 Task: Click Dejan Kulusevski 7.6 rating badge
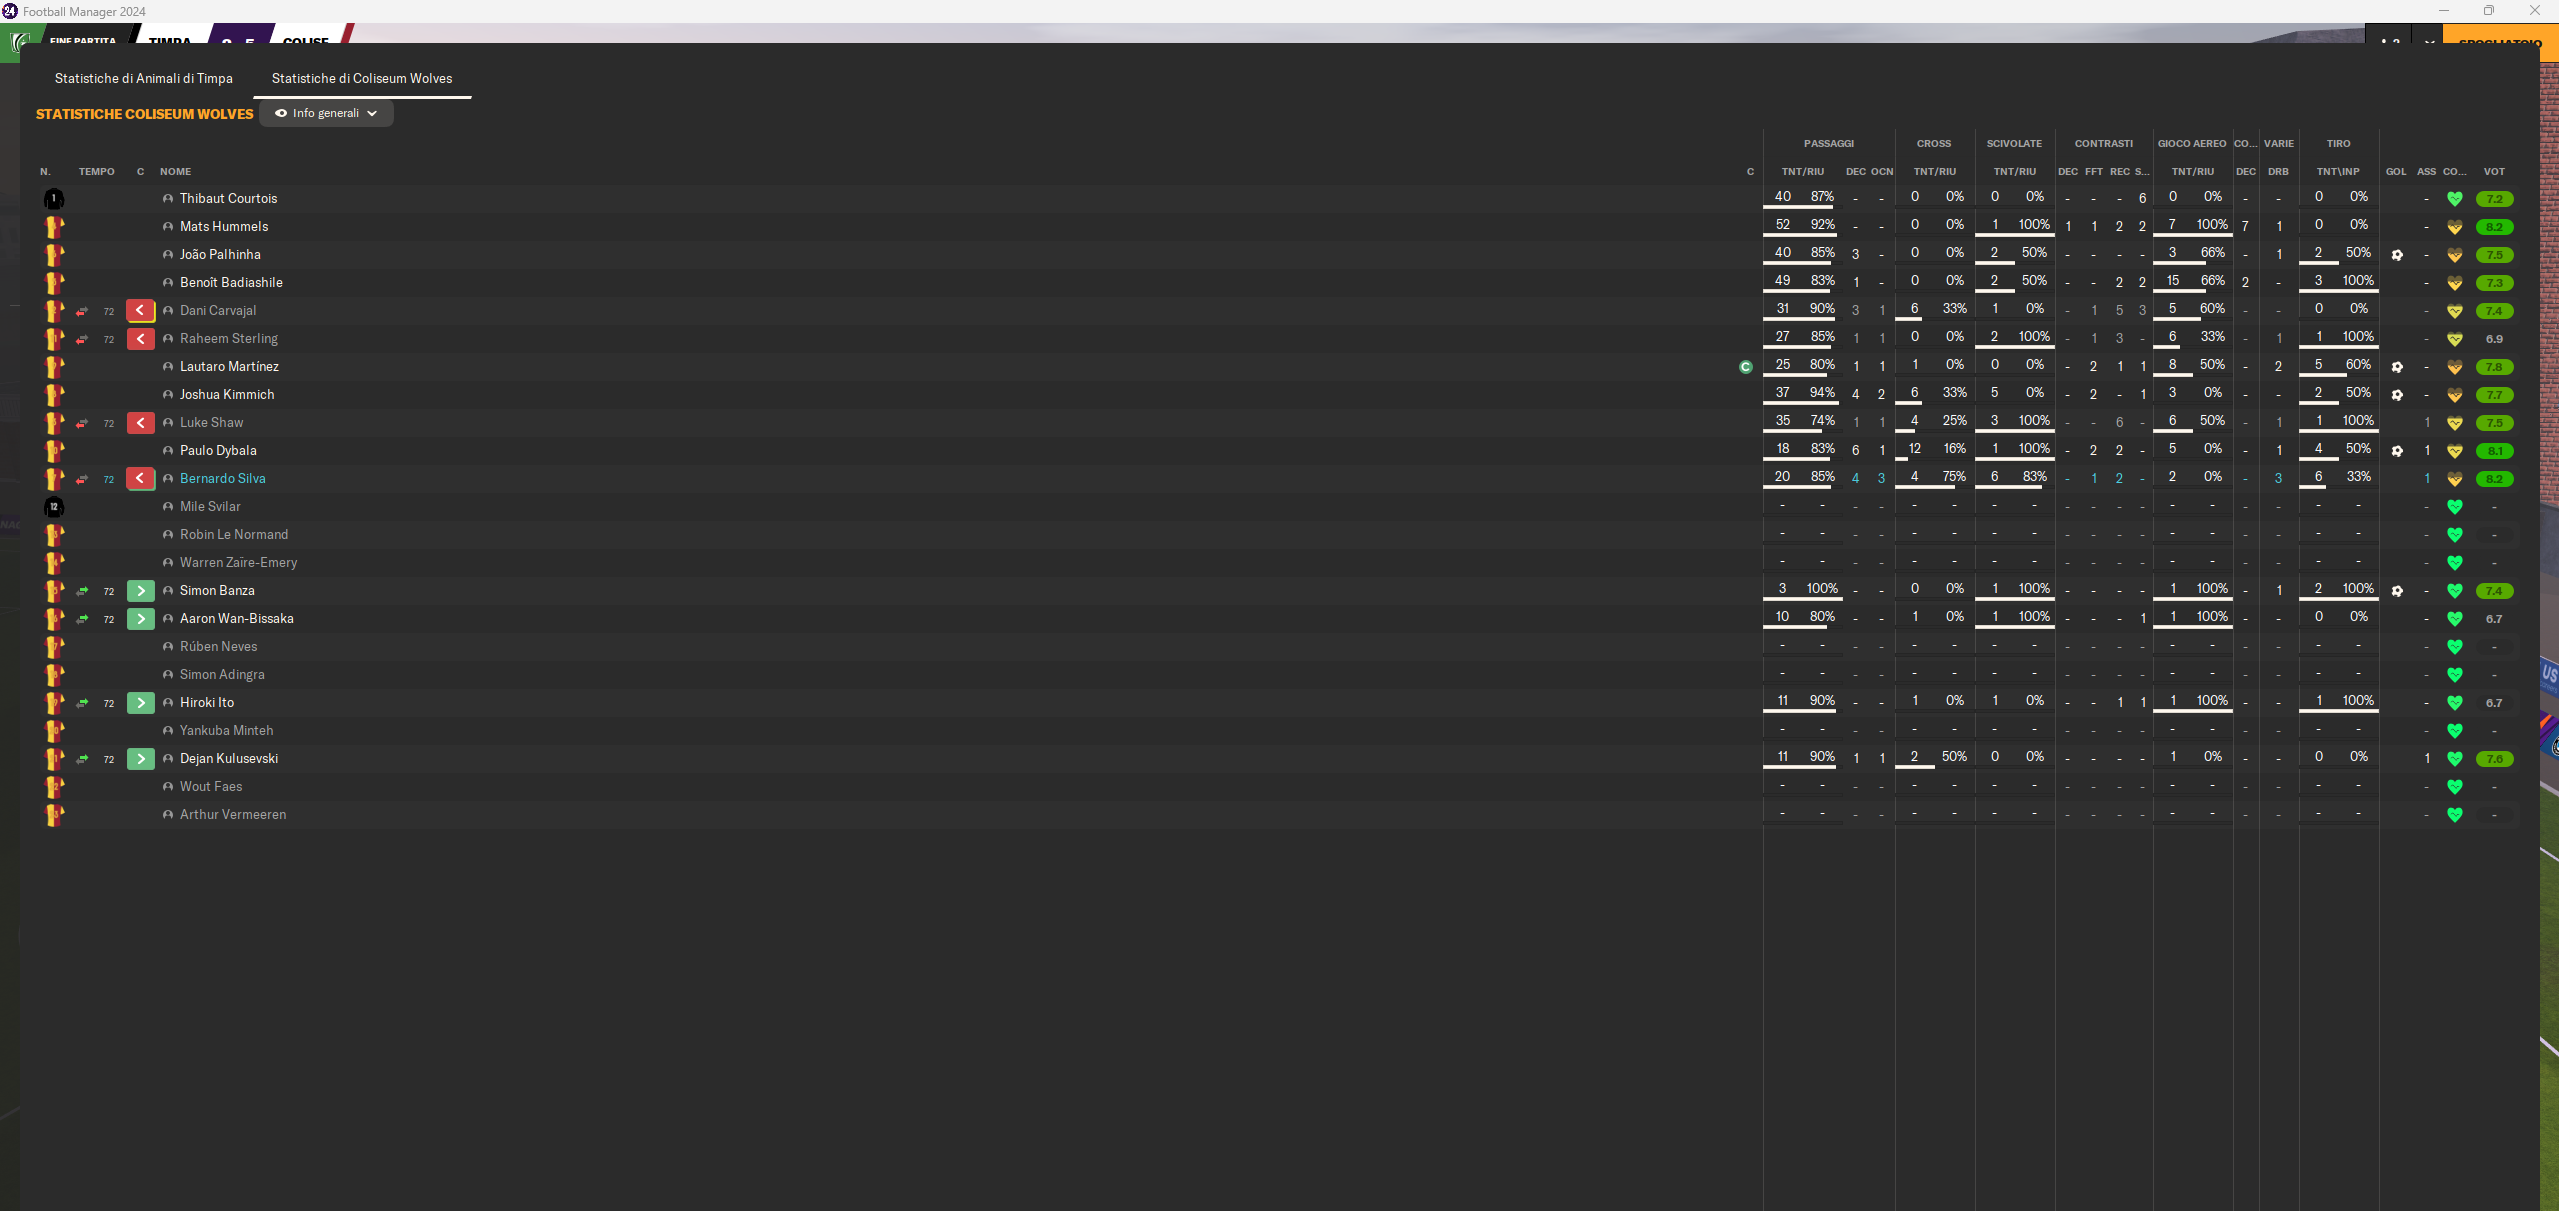pyautogui.click(x=2494, y=759)
